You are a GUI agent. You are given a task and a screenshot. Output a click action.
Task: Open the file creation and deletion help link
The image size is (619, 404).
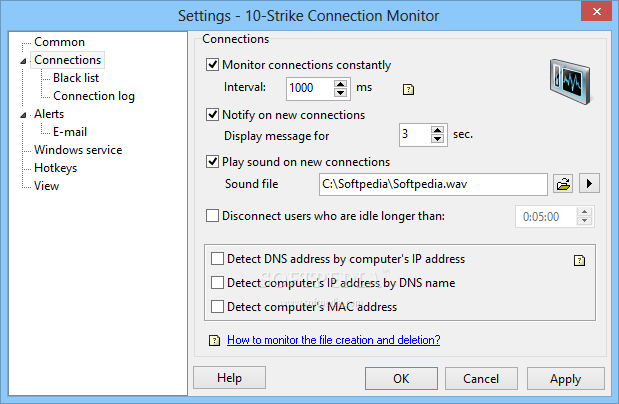click(x=334, y=340)
